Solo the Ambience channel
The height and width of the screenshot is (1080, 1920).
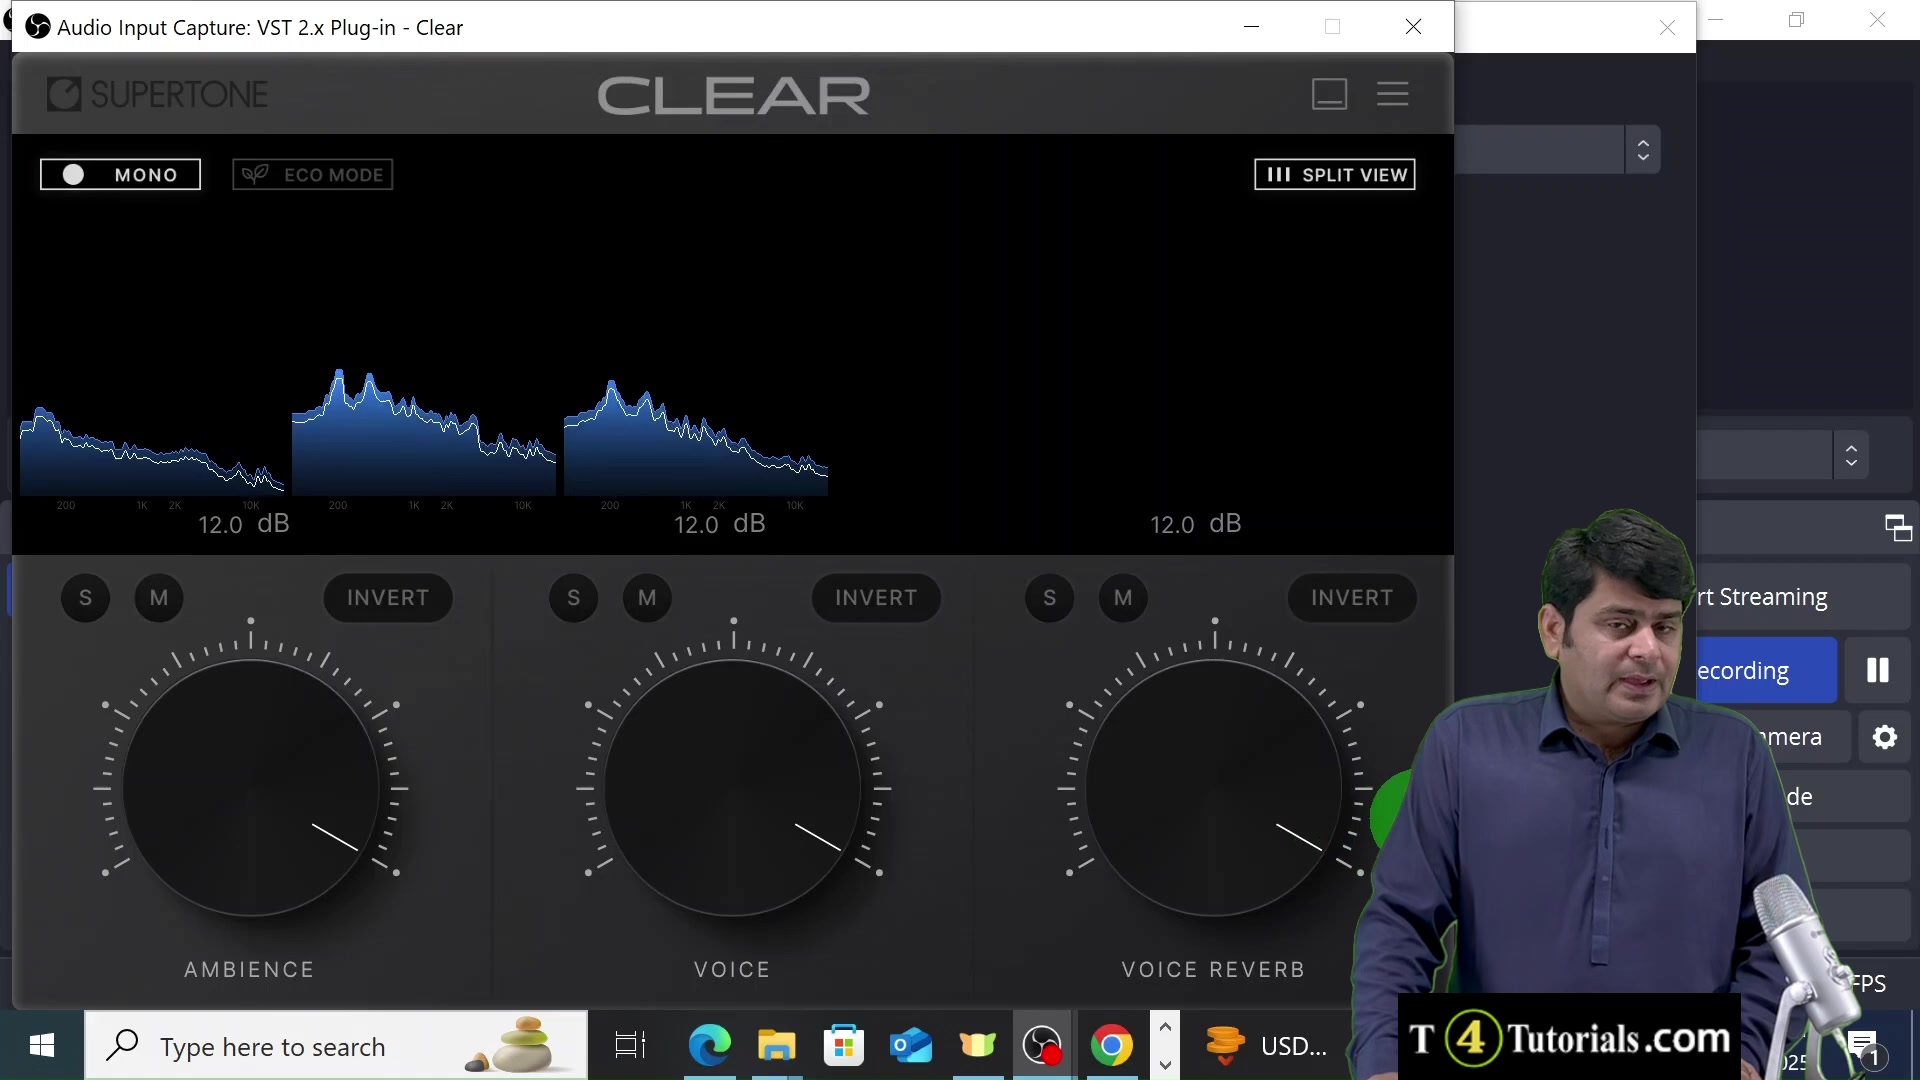pyautogui.click(x=86, y=598)
